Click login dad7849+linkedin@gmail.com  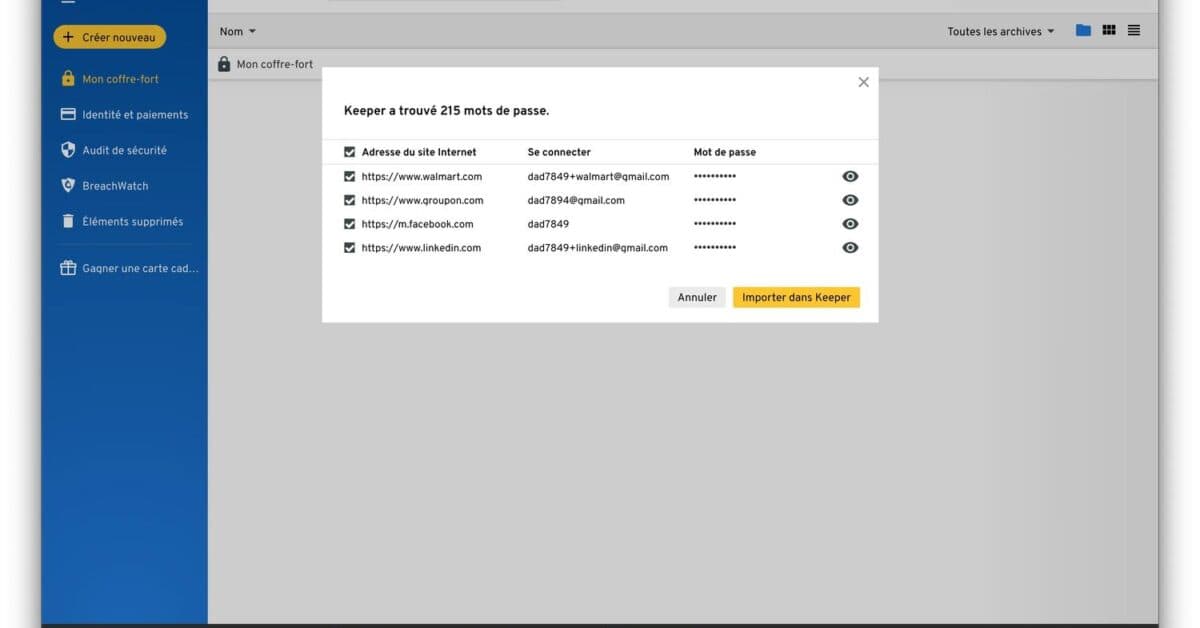(x=597, y=248)
